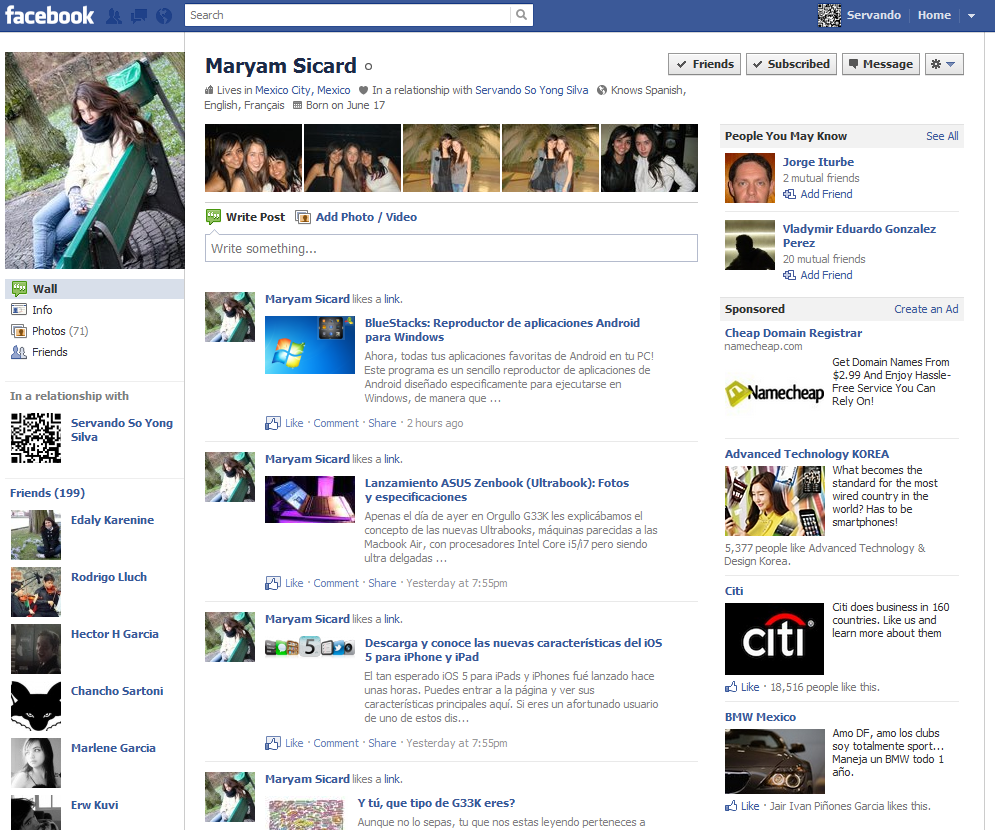Open Cheap Domain Registrar ad link
Image resolution: width=995 pixels, height=830 pixels.
(793, 333)
